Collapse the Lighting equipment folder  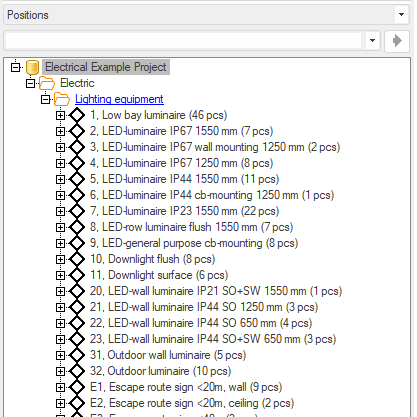point(45,99)
